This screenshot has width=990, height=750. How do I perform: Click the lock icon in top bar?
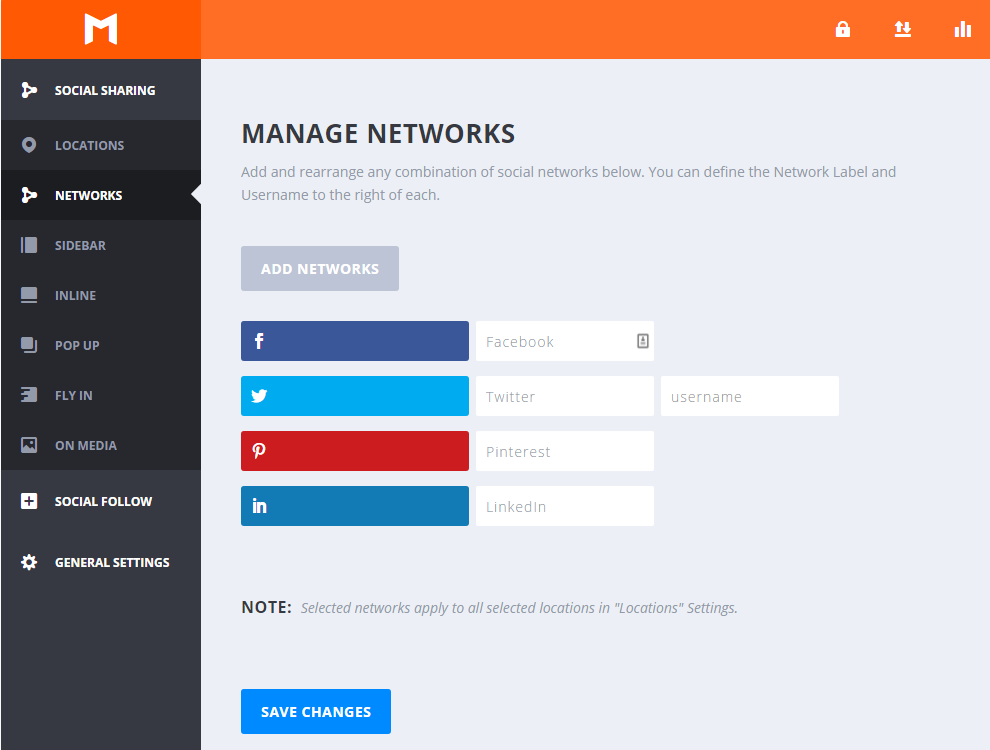tap(843, 29)
